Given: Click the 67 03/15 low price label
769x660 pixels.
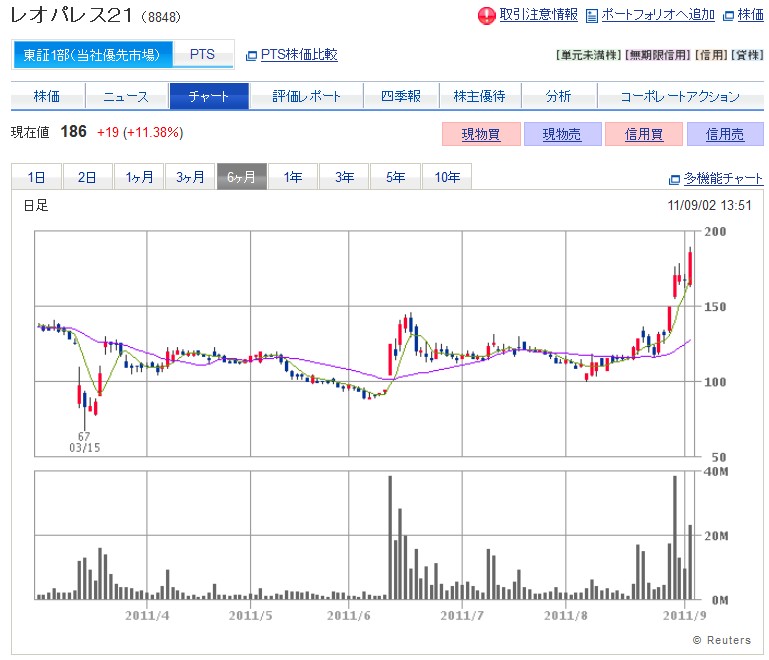Looking at the screenshot, I should 84,442.
